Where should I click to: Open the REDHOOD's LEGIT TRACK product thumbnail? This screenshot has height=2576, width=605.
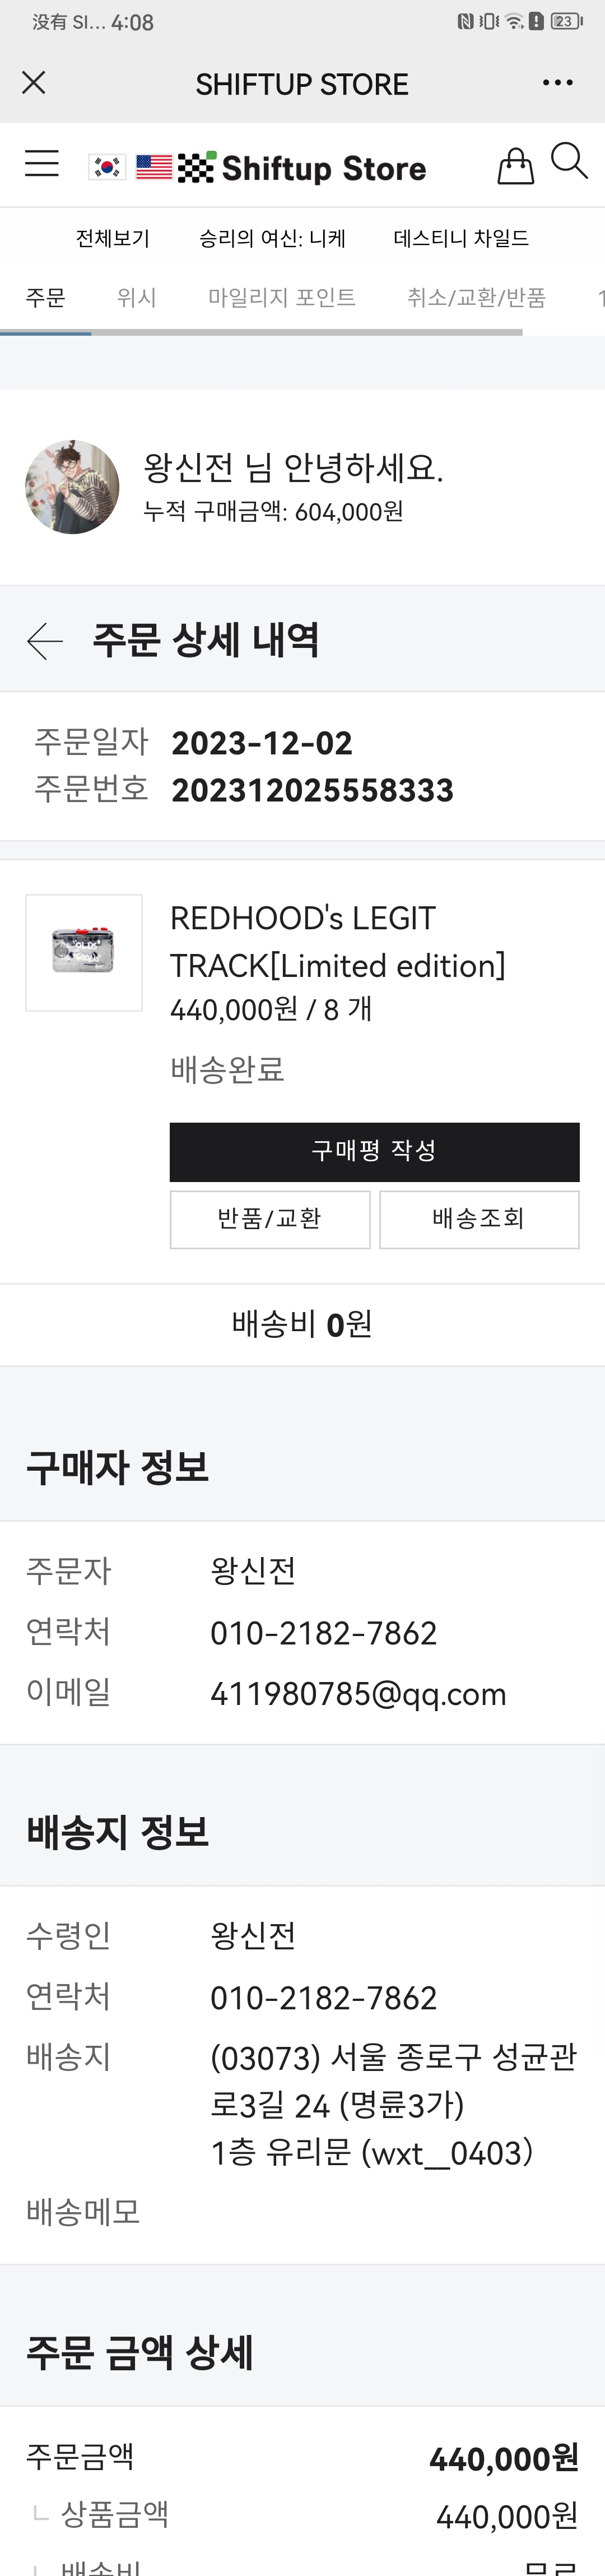tap(84, 952)
